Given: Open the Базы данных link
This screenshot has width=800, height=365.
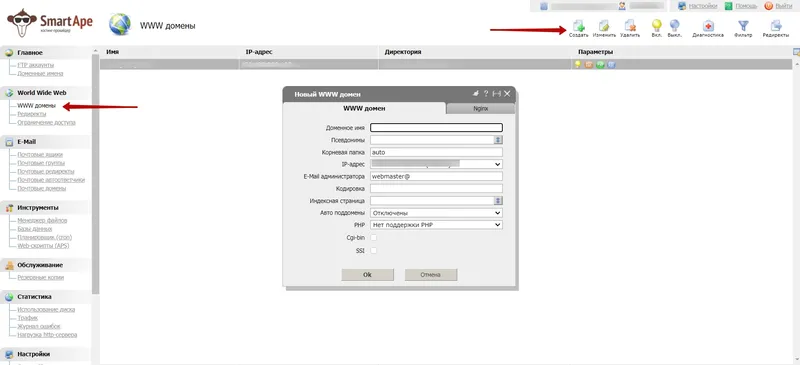Looking at the screenshot, I should pos(35,229).
